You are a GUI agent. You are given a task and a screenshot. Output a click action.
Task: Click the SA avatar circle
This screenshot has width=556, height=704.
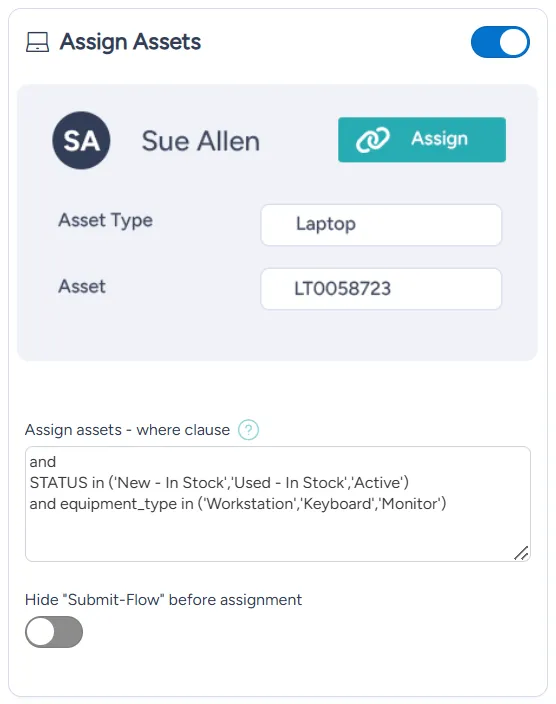(x=81, y=141)
